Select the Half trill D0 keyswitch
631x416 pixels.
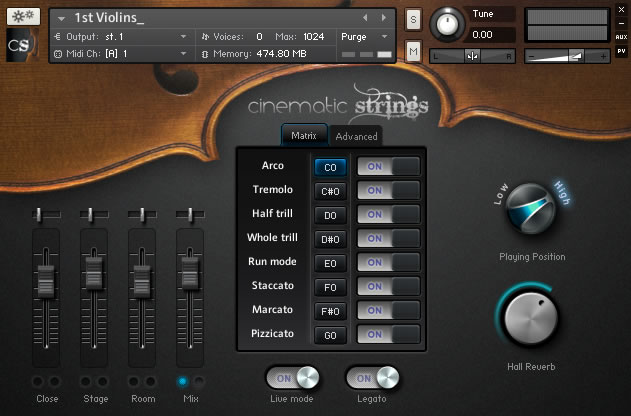[330, 215]
